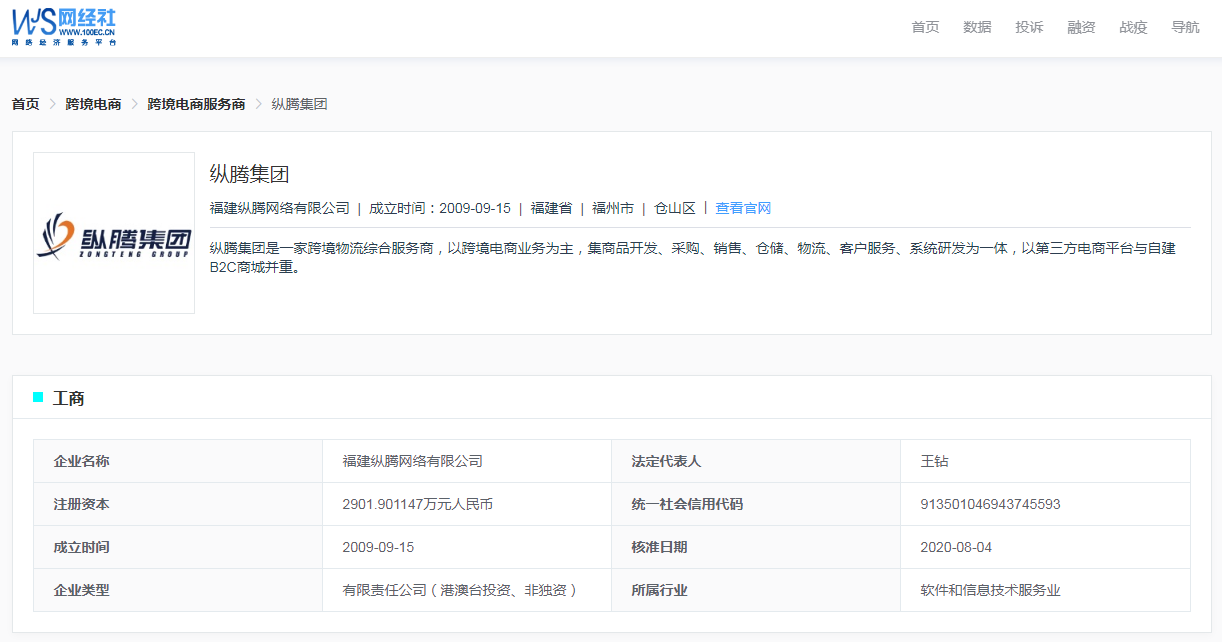Open the 投诉 navigation item
Viewport: 1222px width, 642px height.
click(1029, 27)
